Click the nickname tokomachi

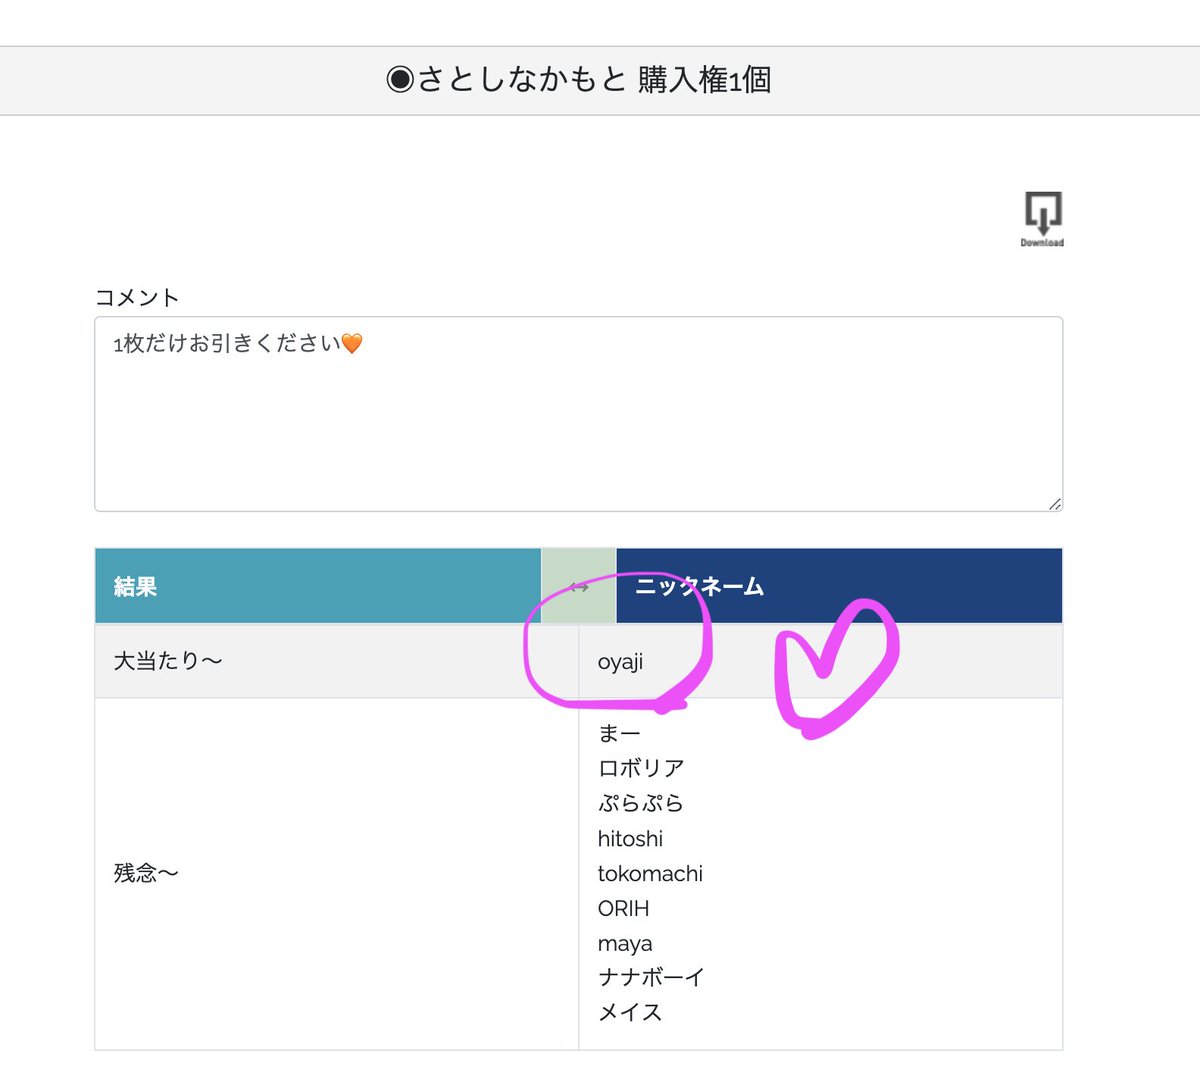tap(650, 873)
